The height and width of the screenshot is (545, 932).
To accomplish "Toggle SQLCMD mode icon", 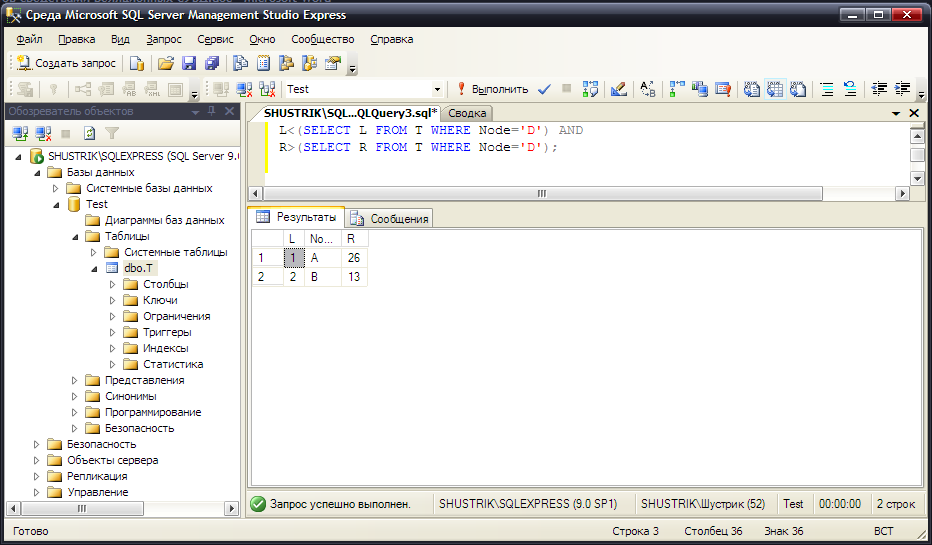I will [x=723, y=89].
